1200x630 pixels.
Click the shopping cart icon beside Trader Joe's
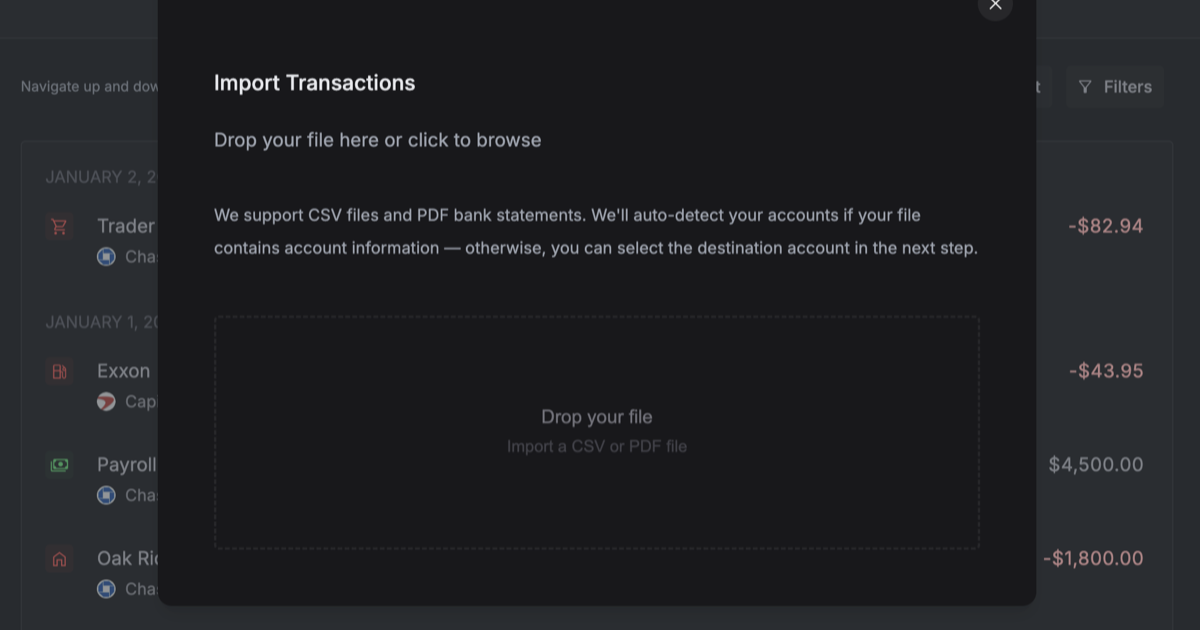[x=59, y=226]
